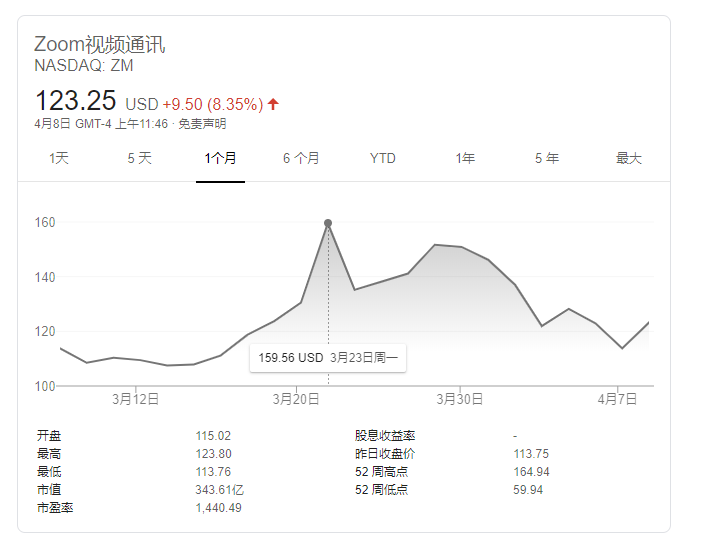Viewport: 705px width, 550px height.
Task: Click the 市值 label
Action: pos(49,490)
